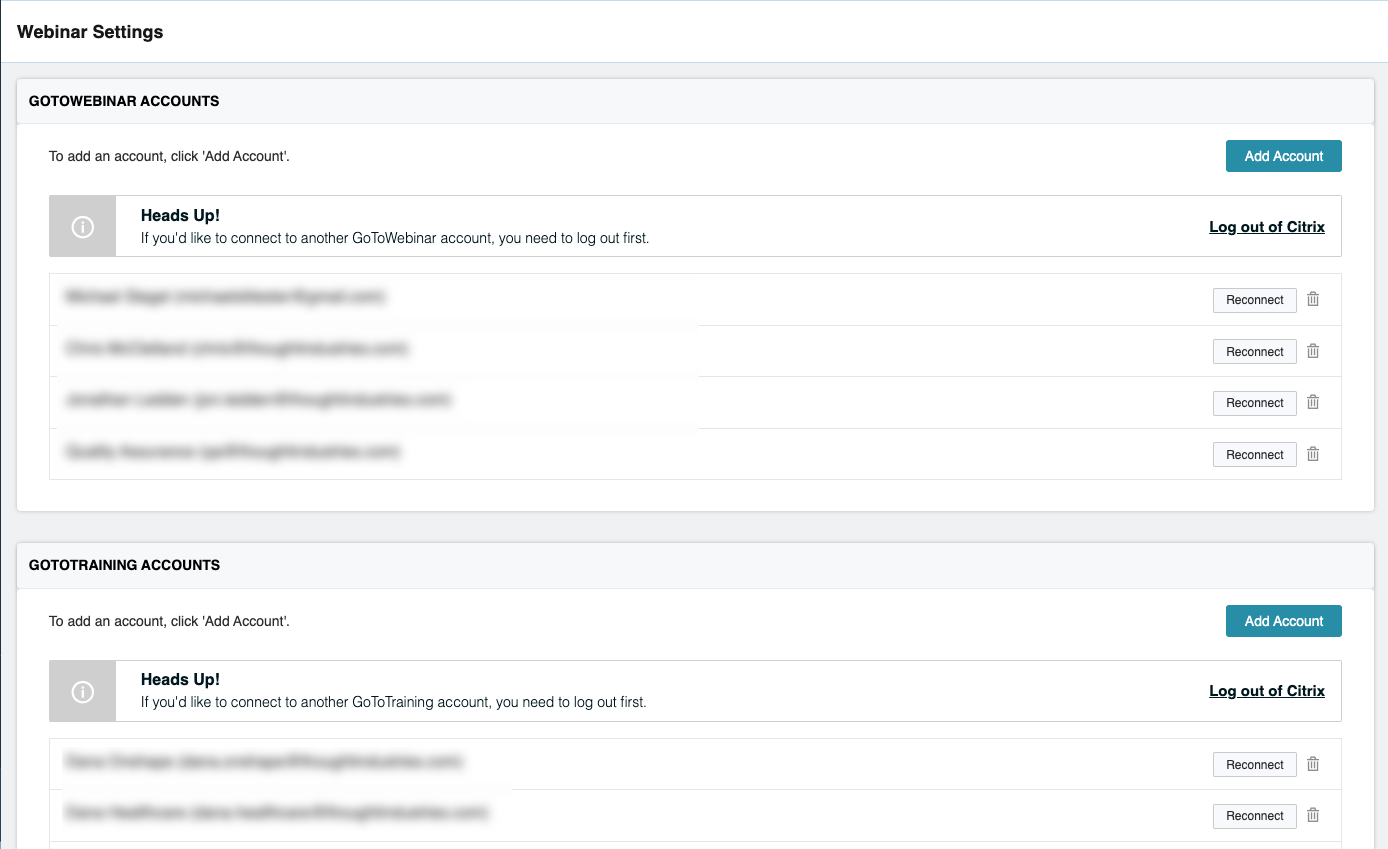Image resolution: width=1388 pixels, height=849 pixels.
Task: Click the GOTOWEBINAR ACCOUNTS section header
Action: pos(124,101)
